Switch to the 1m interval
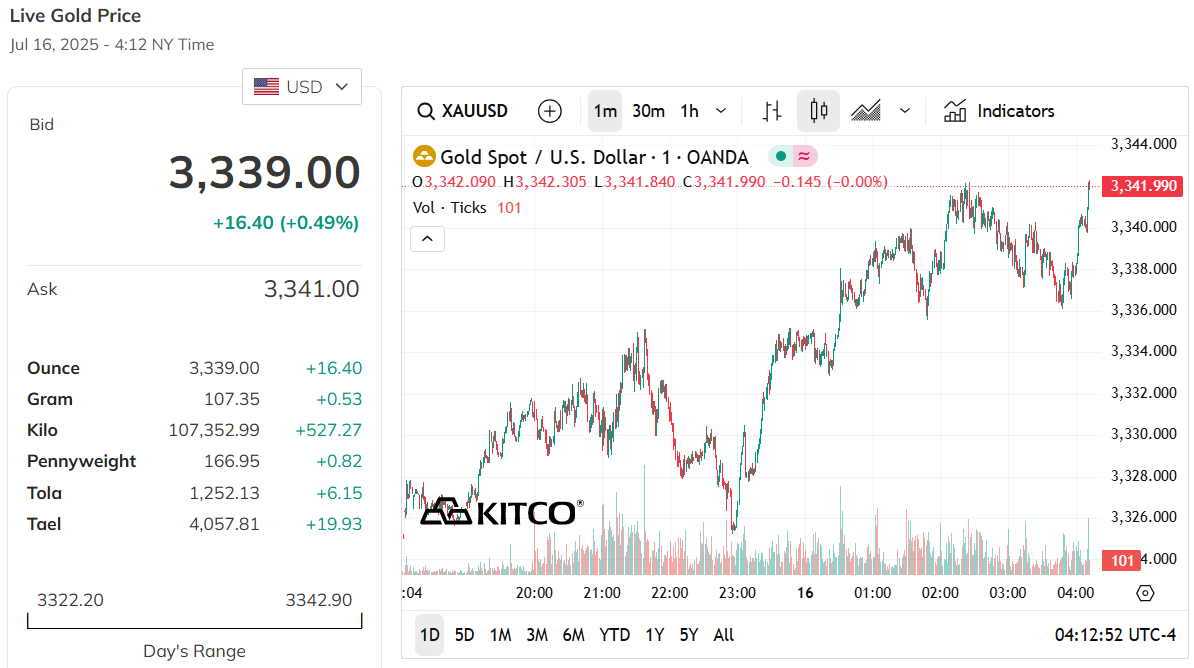Screen dimensions: 1194x668 605,111
